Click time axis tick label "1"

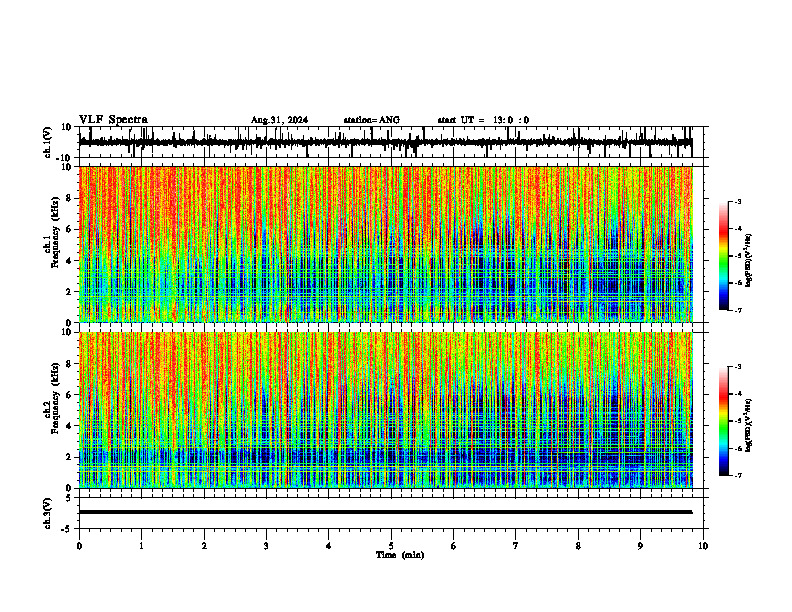tap(141, 546)
